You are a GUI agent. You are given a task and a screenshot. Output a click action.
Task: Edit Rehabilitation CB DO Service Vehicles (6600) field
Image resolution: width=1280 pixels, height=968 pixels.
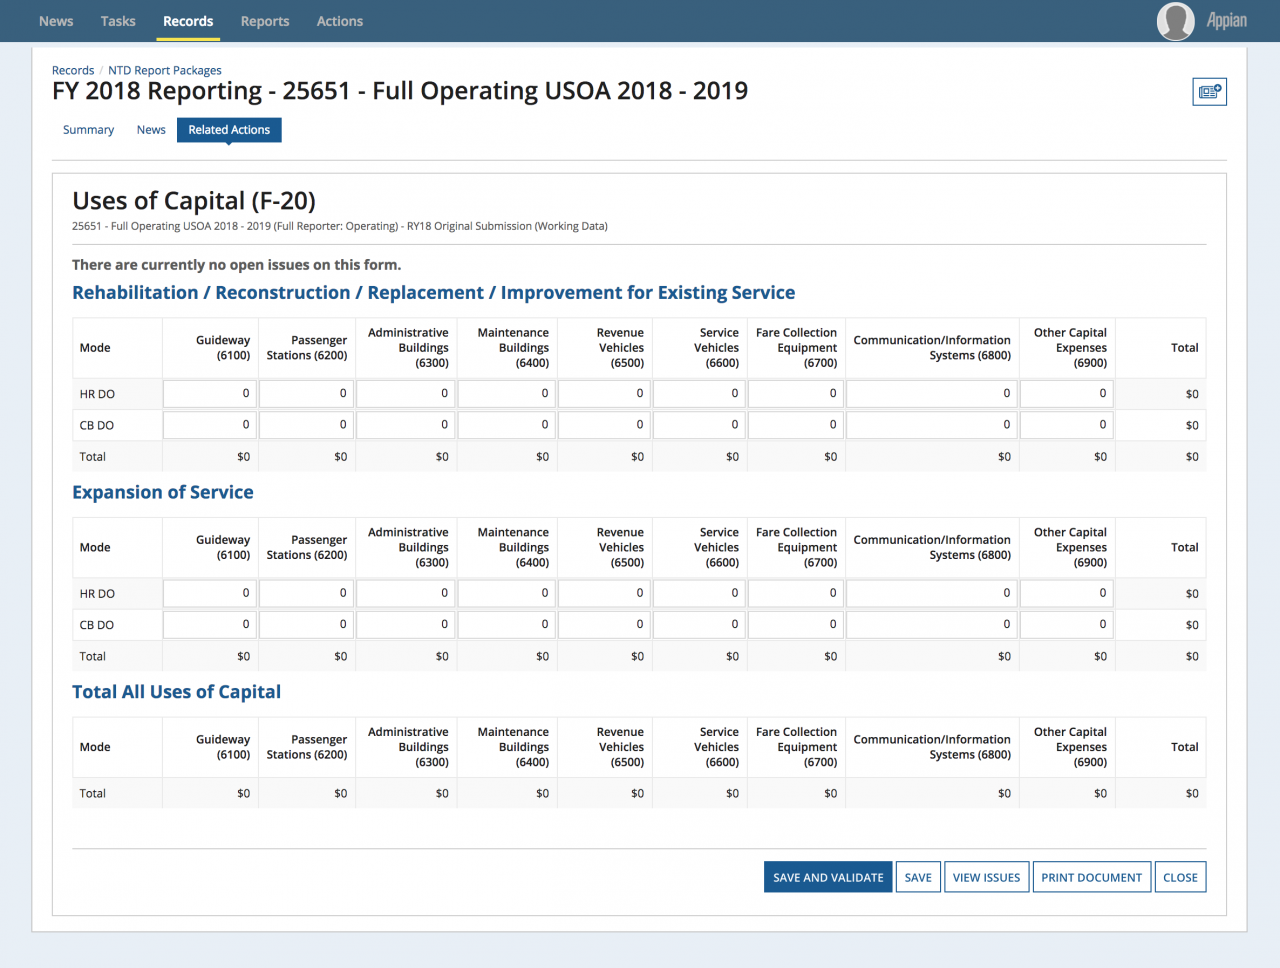[699, 425]
